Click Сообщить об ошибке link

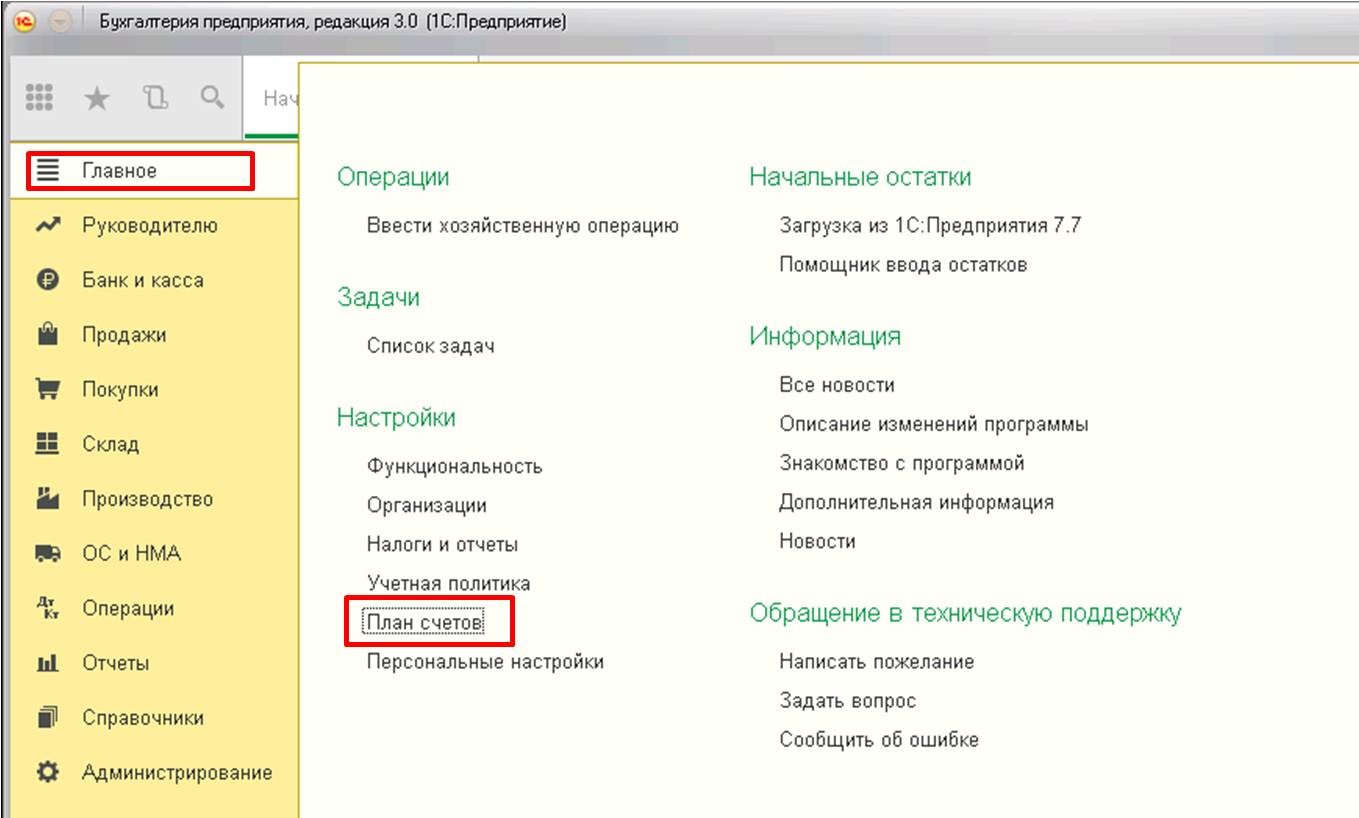tap(878, 740)
